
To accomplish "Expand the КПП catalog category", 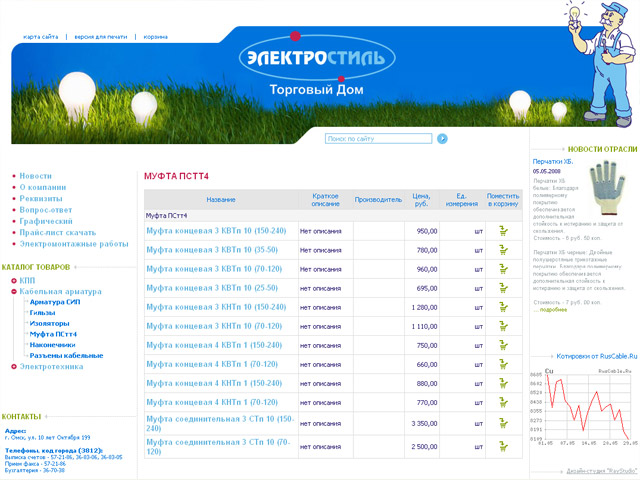I will (12, 281).
